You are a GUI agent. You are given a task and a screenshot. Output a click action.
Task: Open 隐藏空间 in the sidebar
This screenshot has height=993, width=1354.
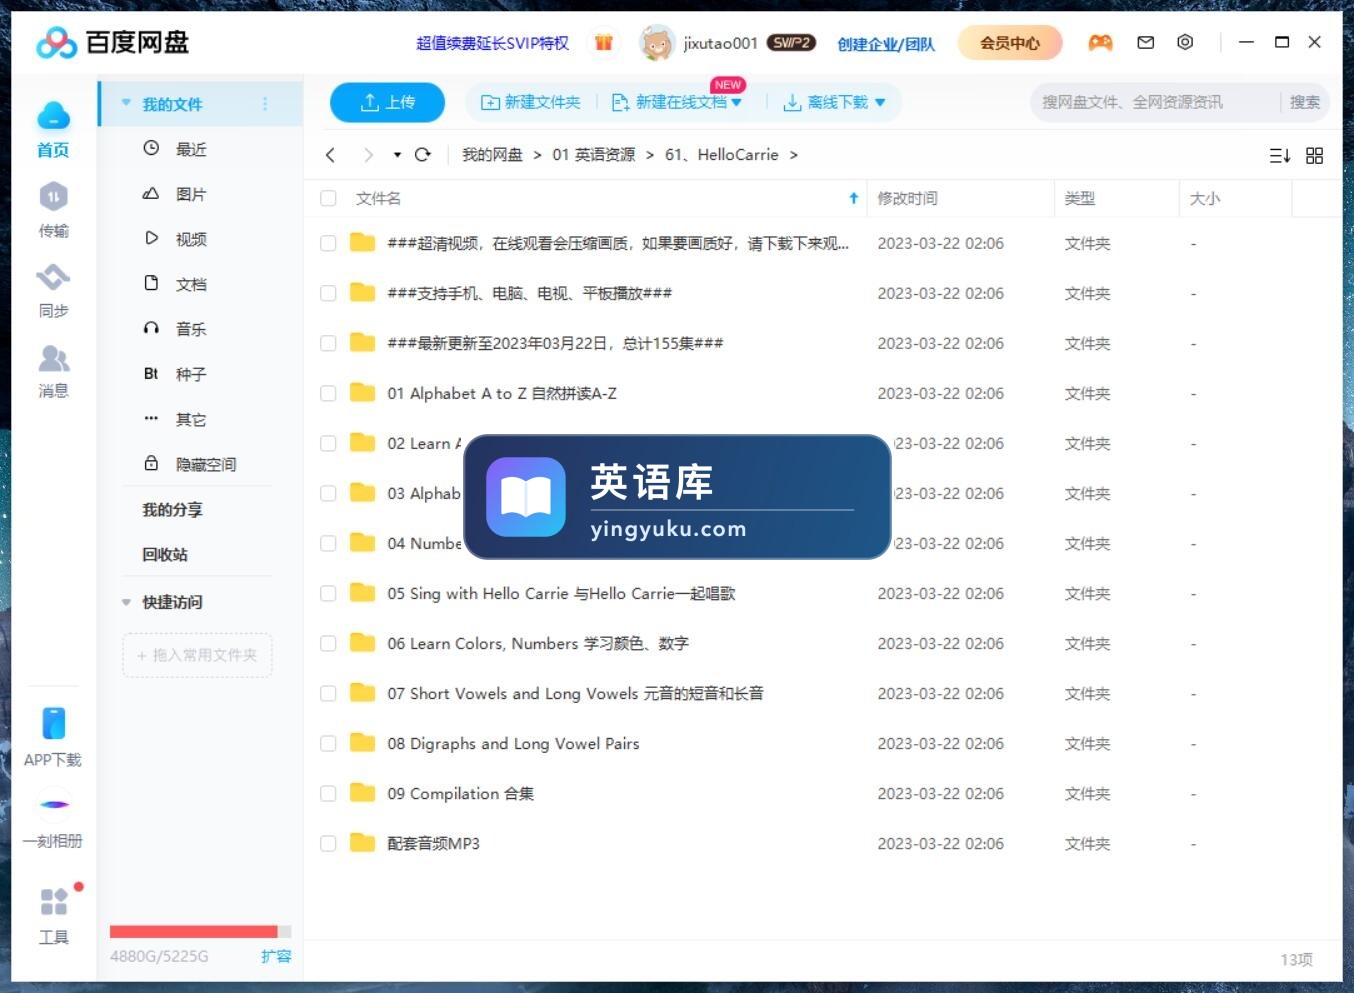click(x=206, y=464)
